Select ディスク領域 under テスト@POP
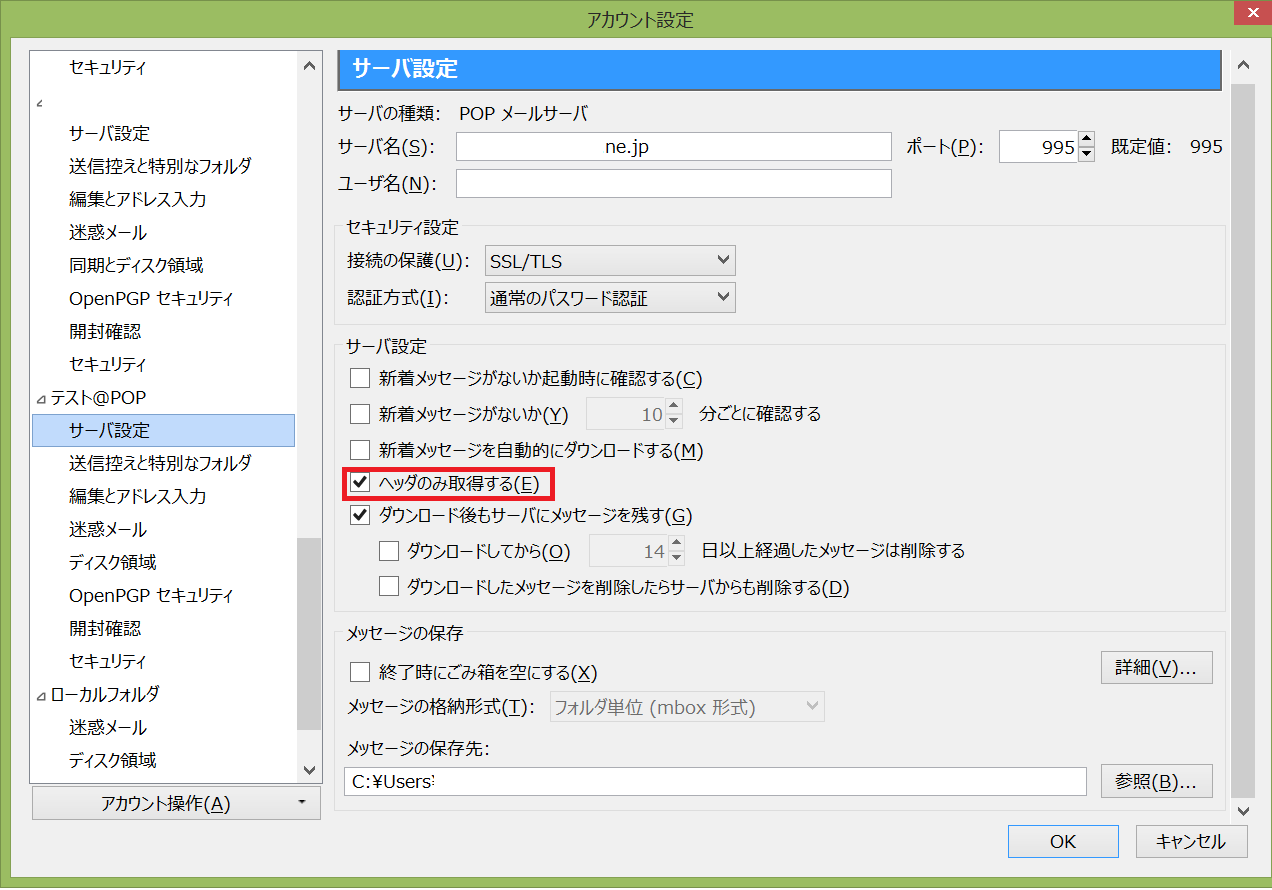 (112, 562)
